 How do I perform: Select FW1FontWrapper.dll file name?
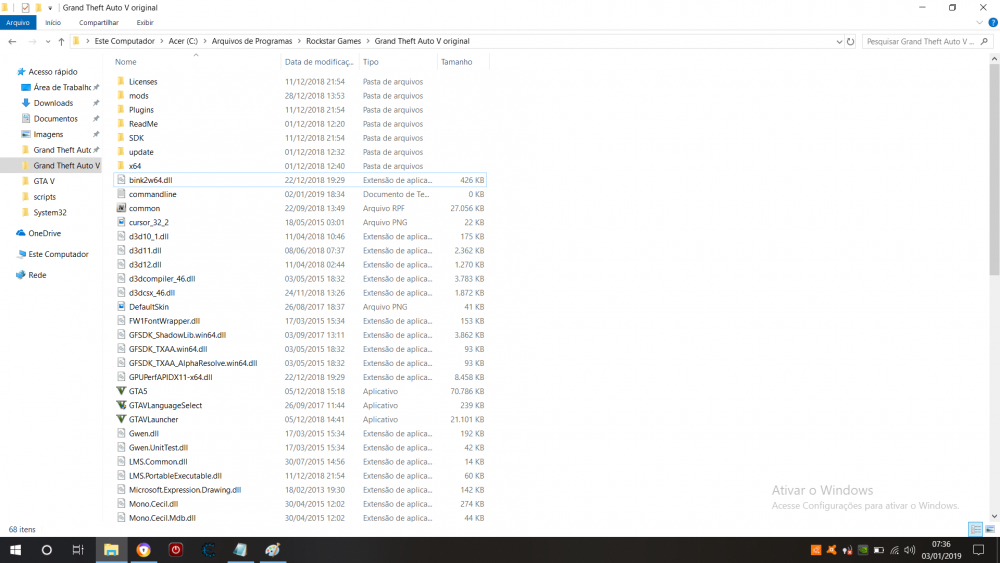pos(165,321)
